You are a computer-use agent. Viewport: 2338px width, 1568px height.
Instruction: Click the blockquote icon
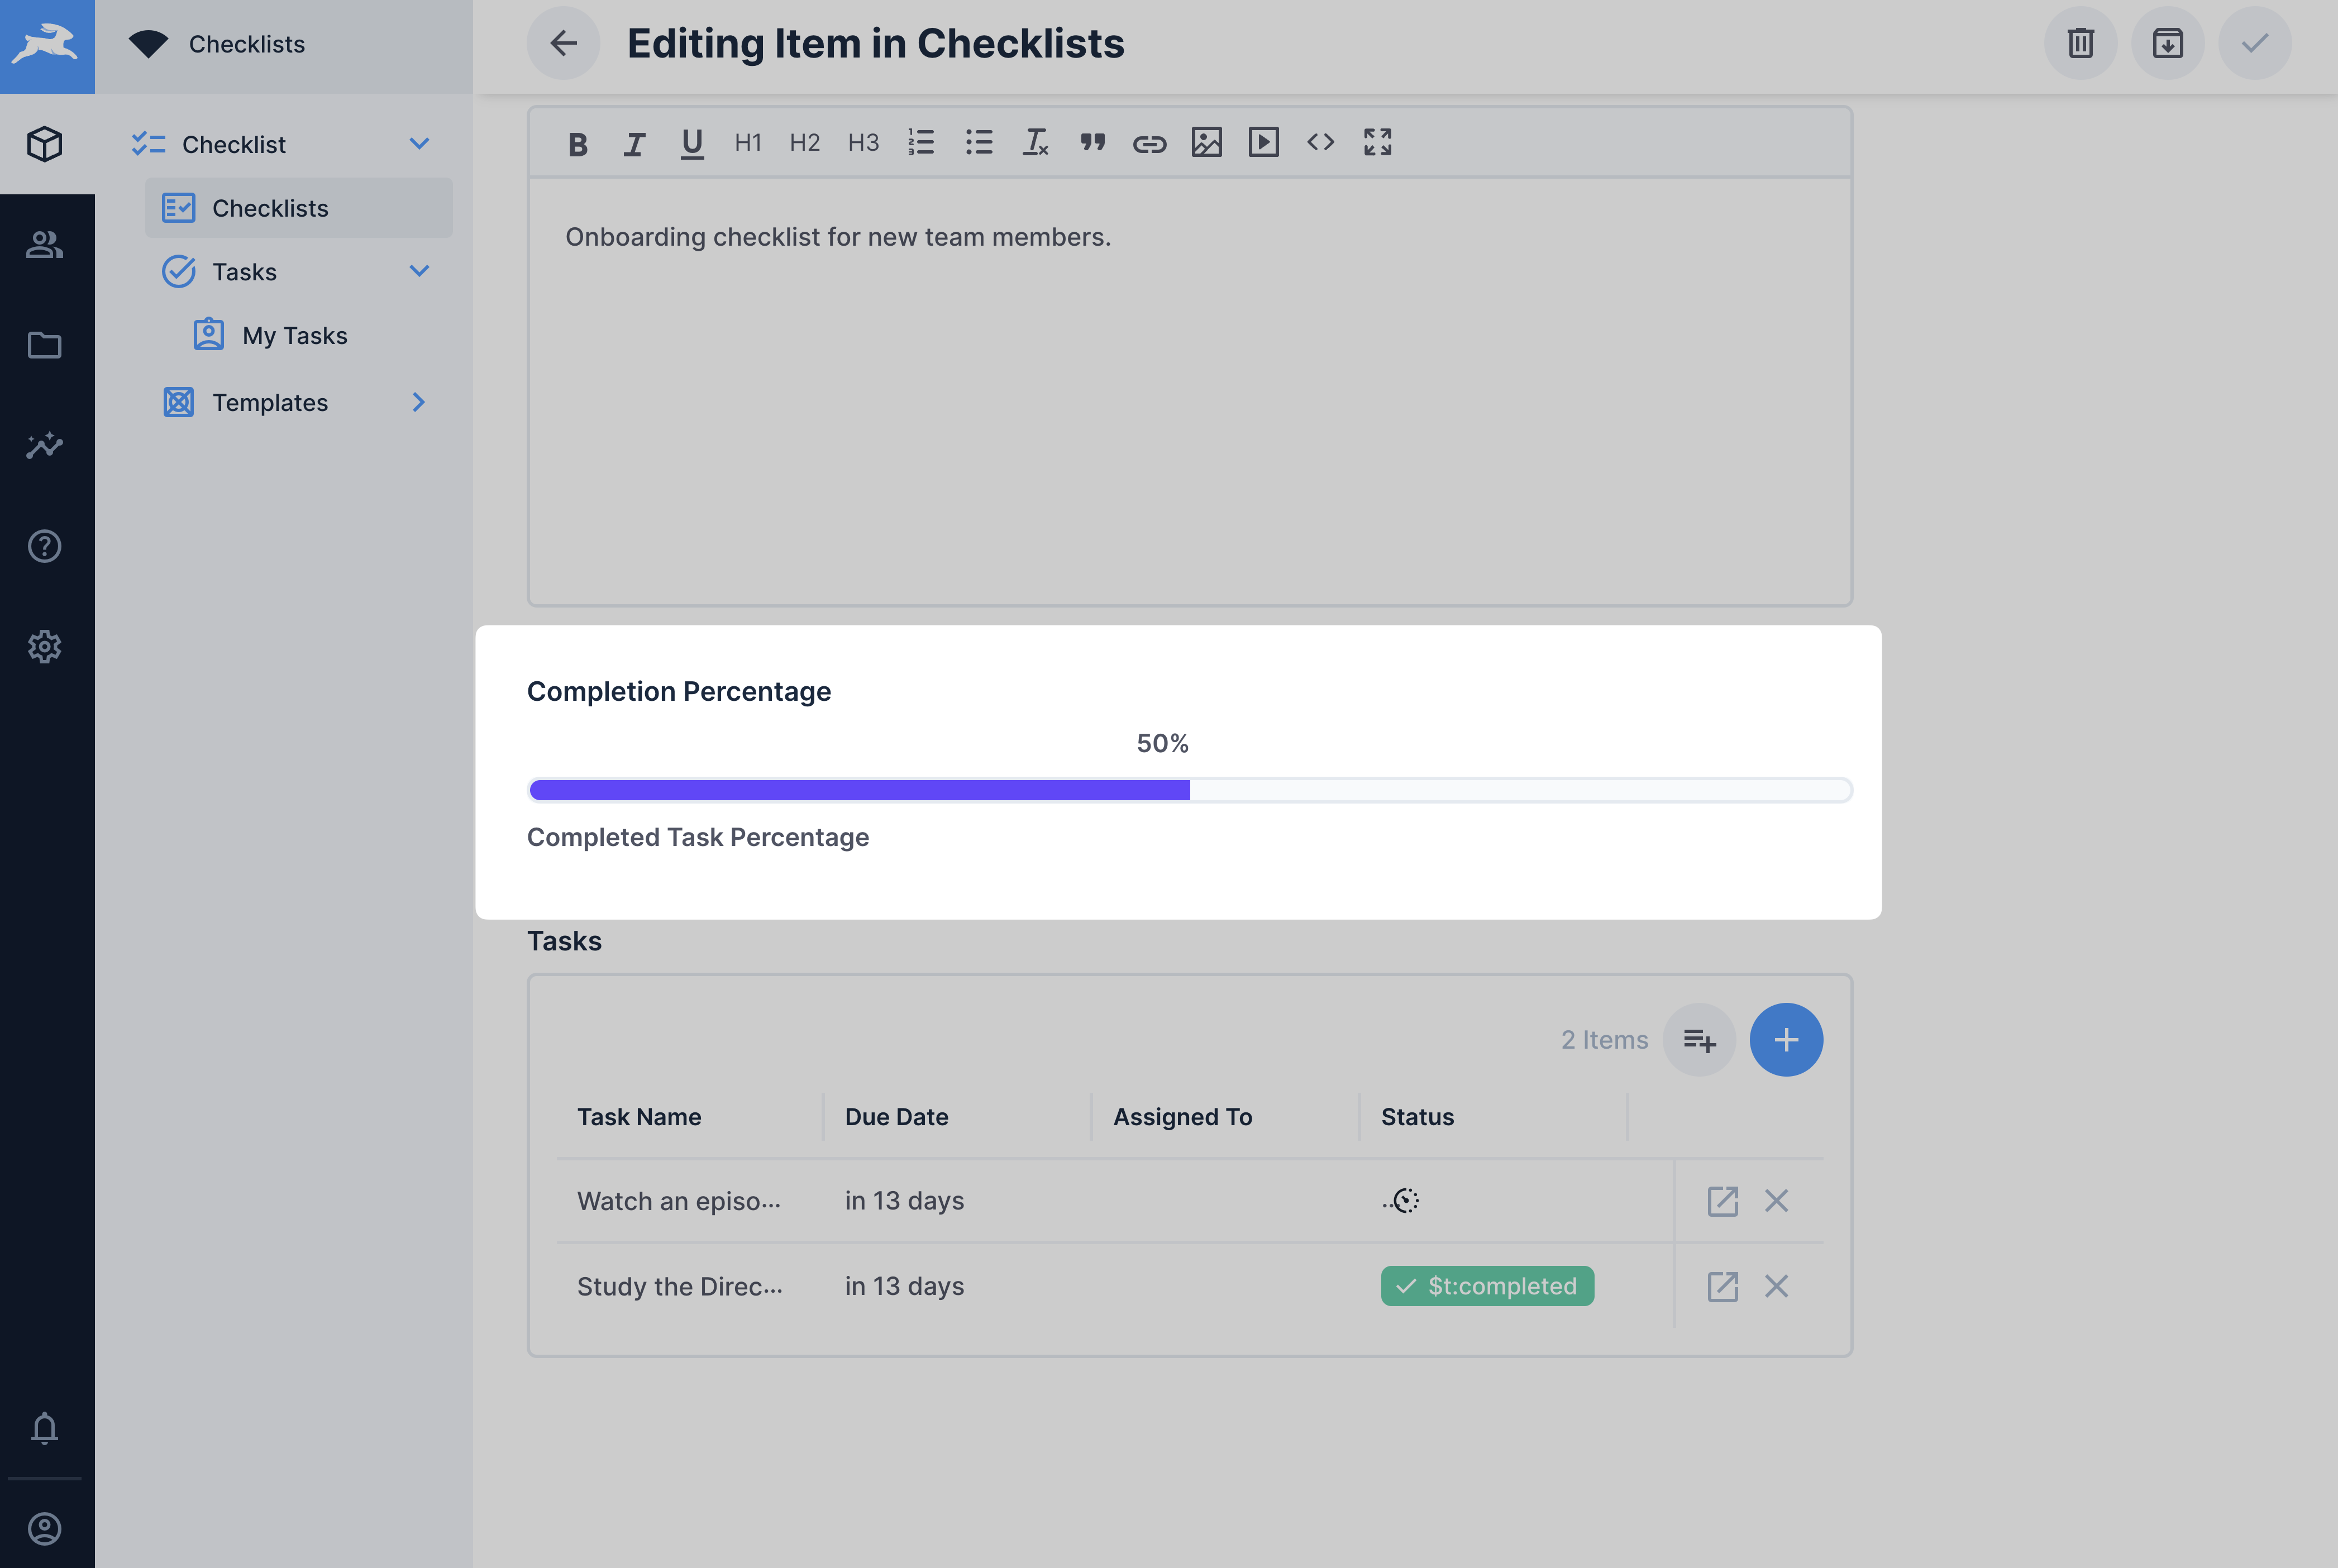point(1092,143)
